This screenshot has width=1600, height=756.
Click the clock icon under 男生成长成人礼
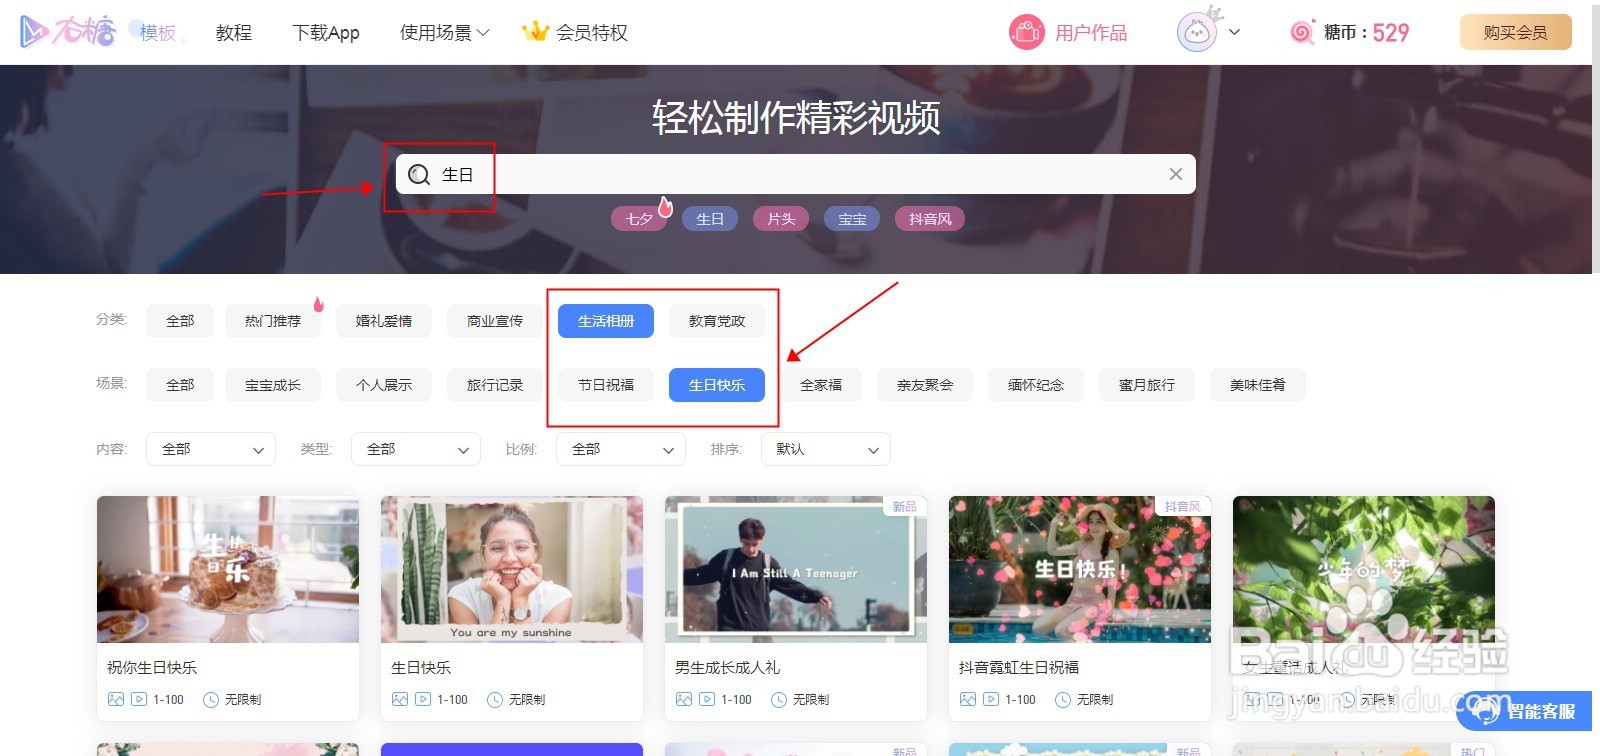click(779, 699)
